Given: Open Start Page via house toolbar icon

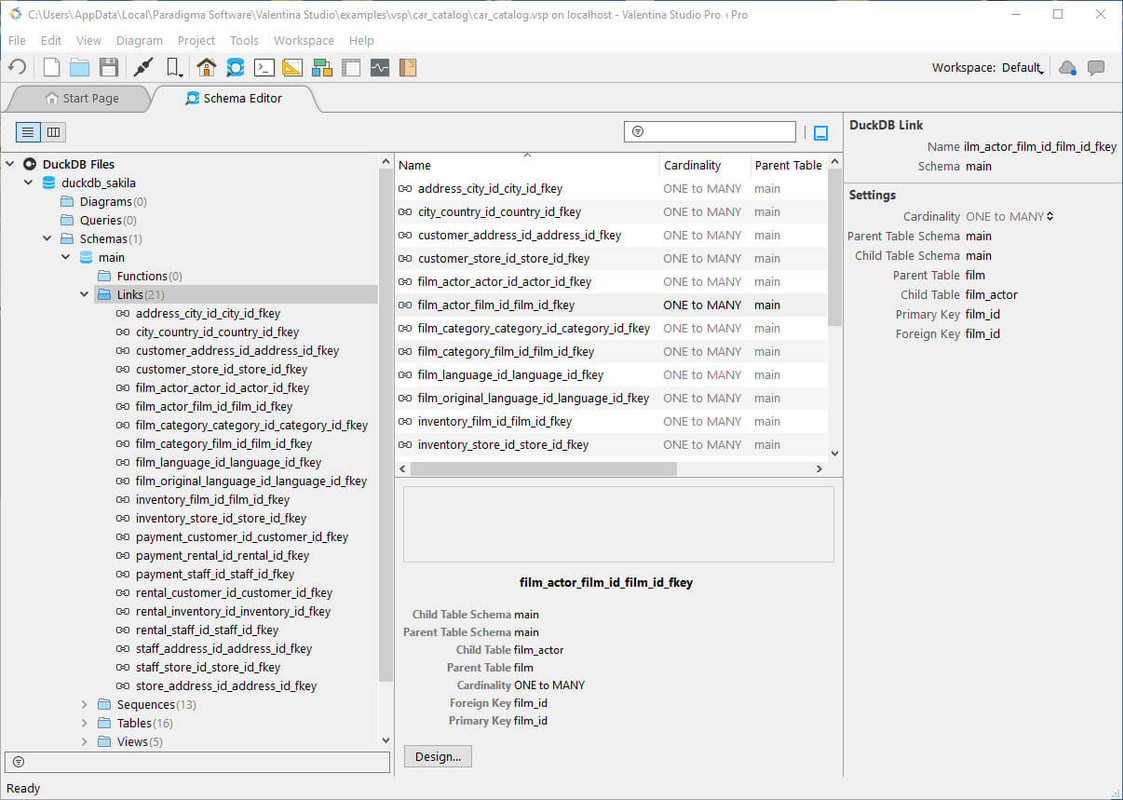Looking at the screenshot, I should pos(206,67).
